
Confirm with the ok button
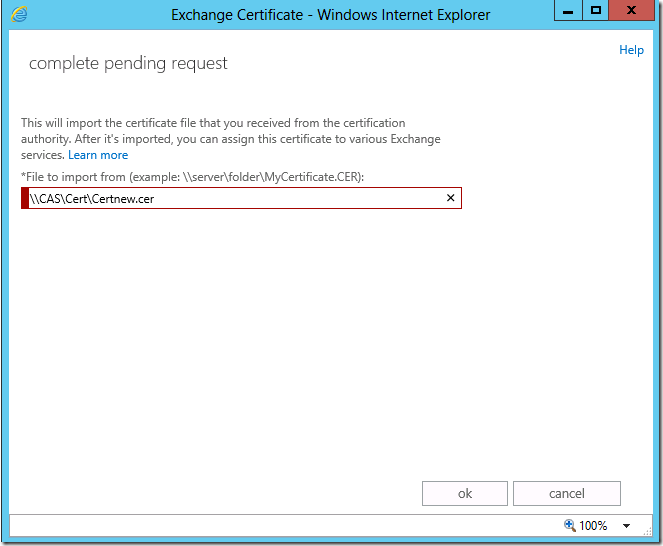pyautogui.click(x=465, y=493)
